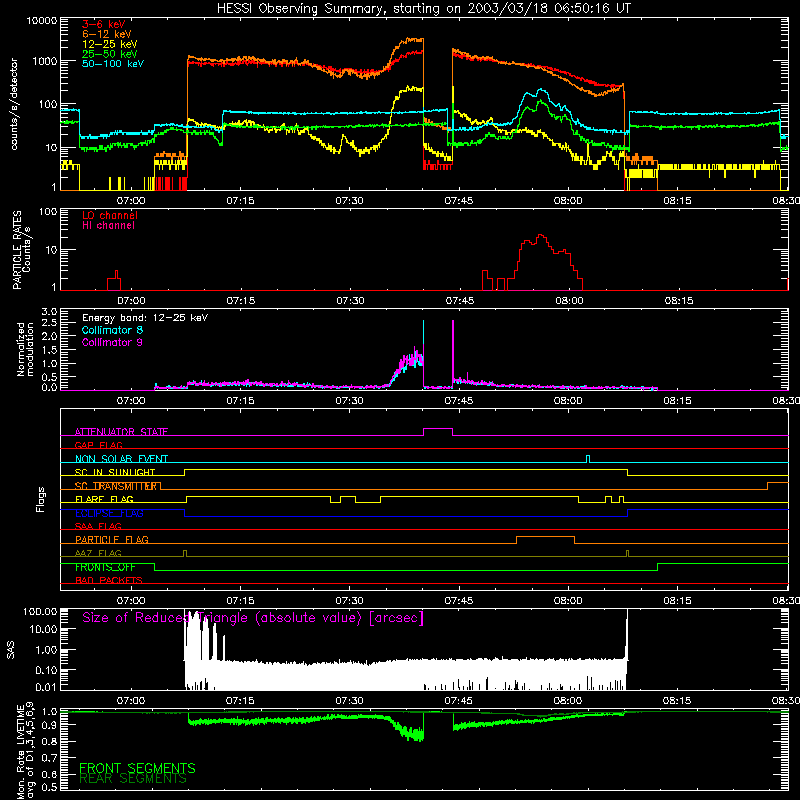Click the 07:30 tick under the count-rate plot

(349, 201)
